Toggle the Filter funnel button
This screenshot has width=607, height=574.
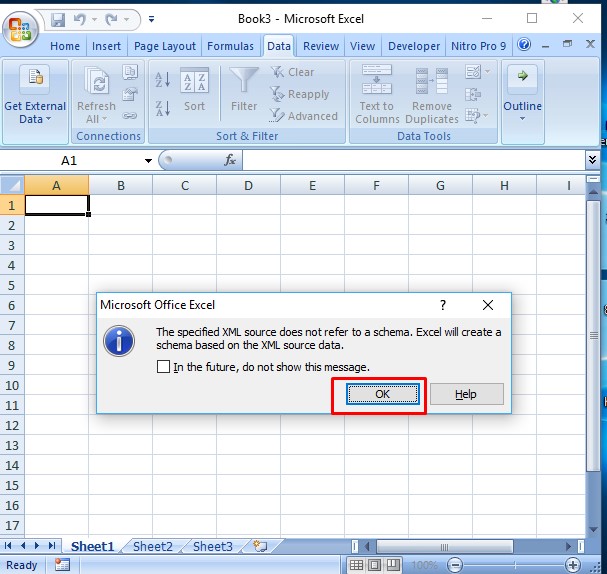coord(244,90)
